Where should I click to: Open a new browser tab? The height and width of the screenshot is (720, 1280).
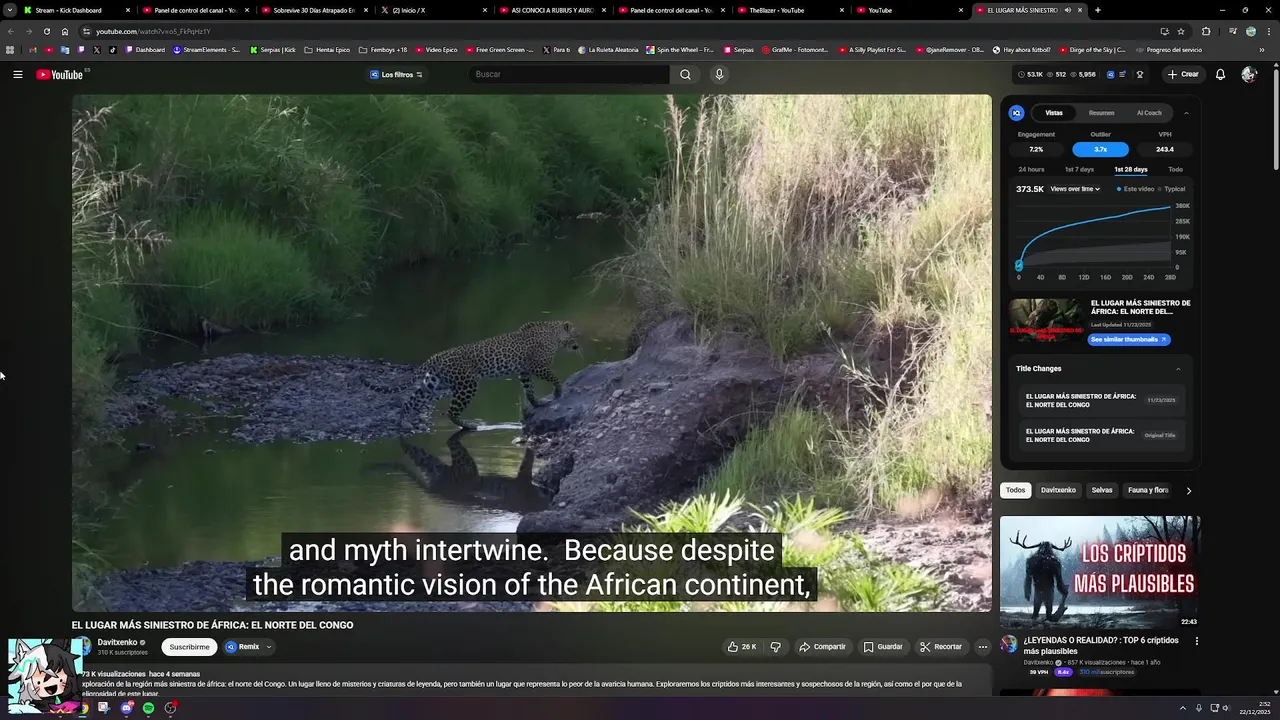[x=1098, y=10]
